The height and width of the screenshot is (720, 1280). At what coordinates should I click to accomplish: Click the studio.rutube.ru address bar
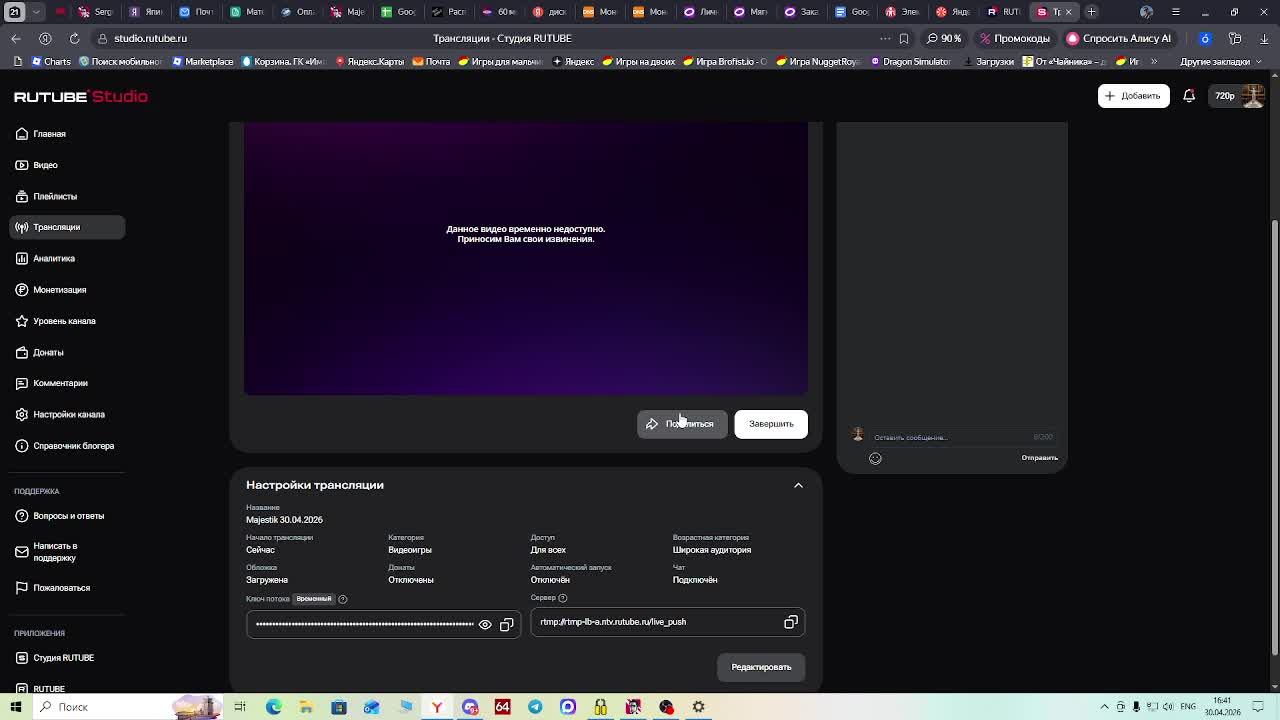coord(150,38)
